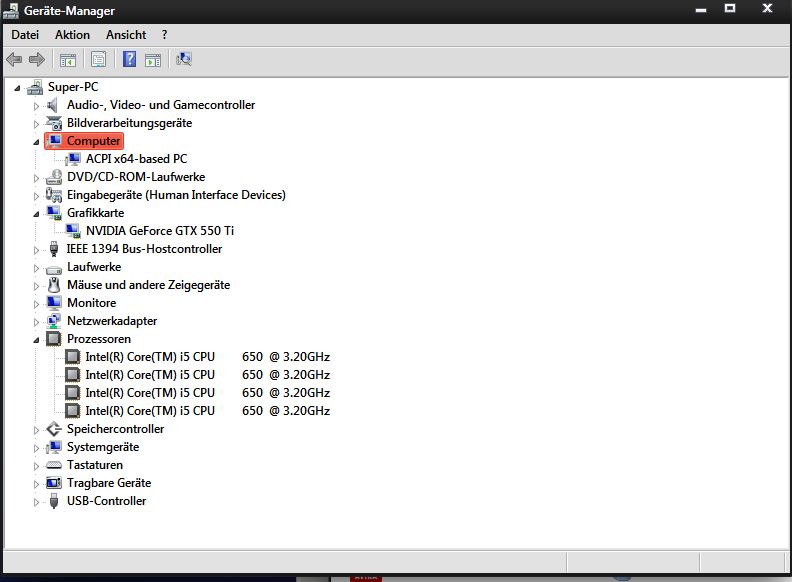Click the Back arrow toolbar button
The height and width of the screenshot is (582, 792).
point(15,59)
